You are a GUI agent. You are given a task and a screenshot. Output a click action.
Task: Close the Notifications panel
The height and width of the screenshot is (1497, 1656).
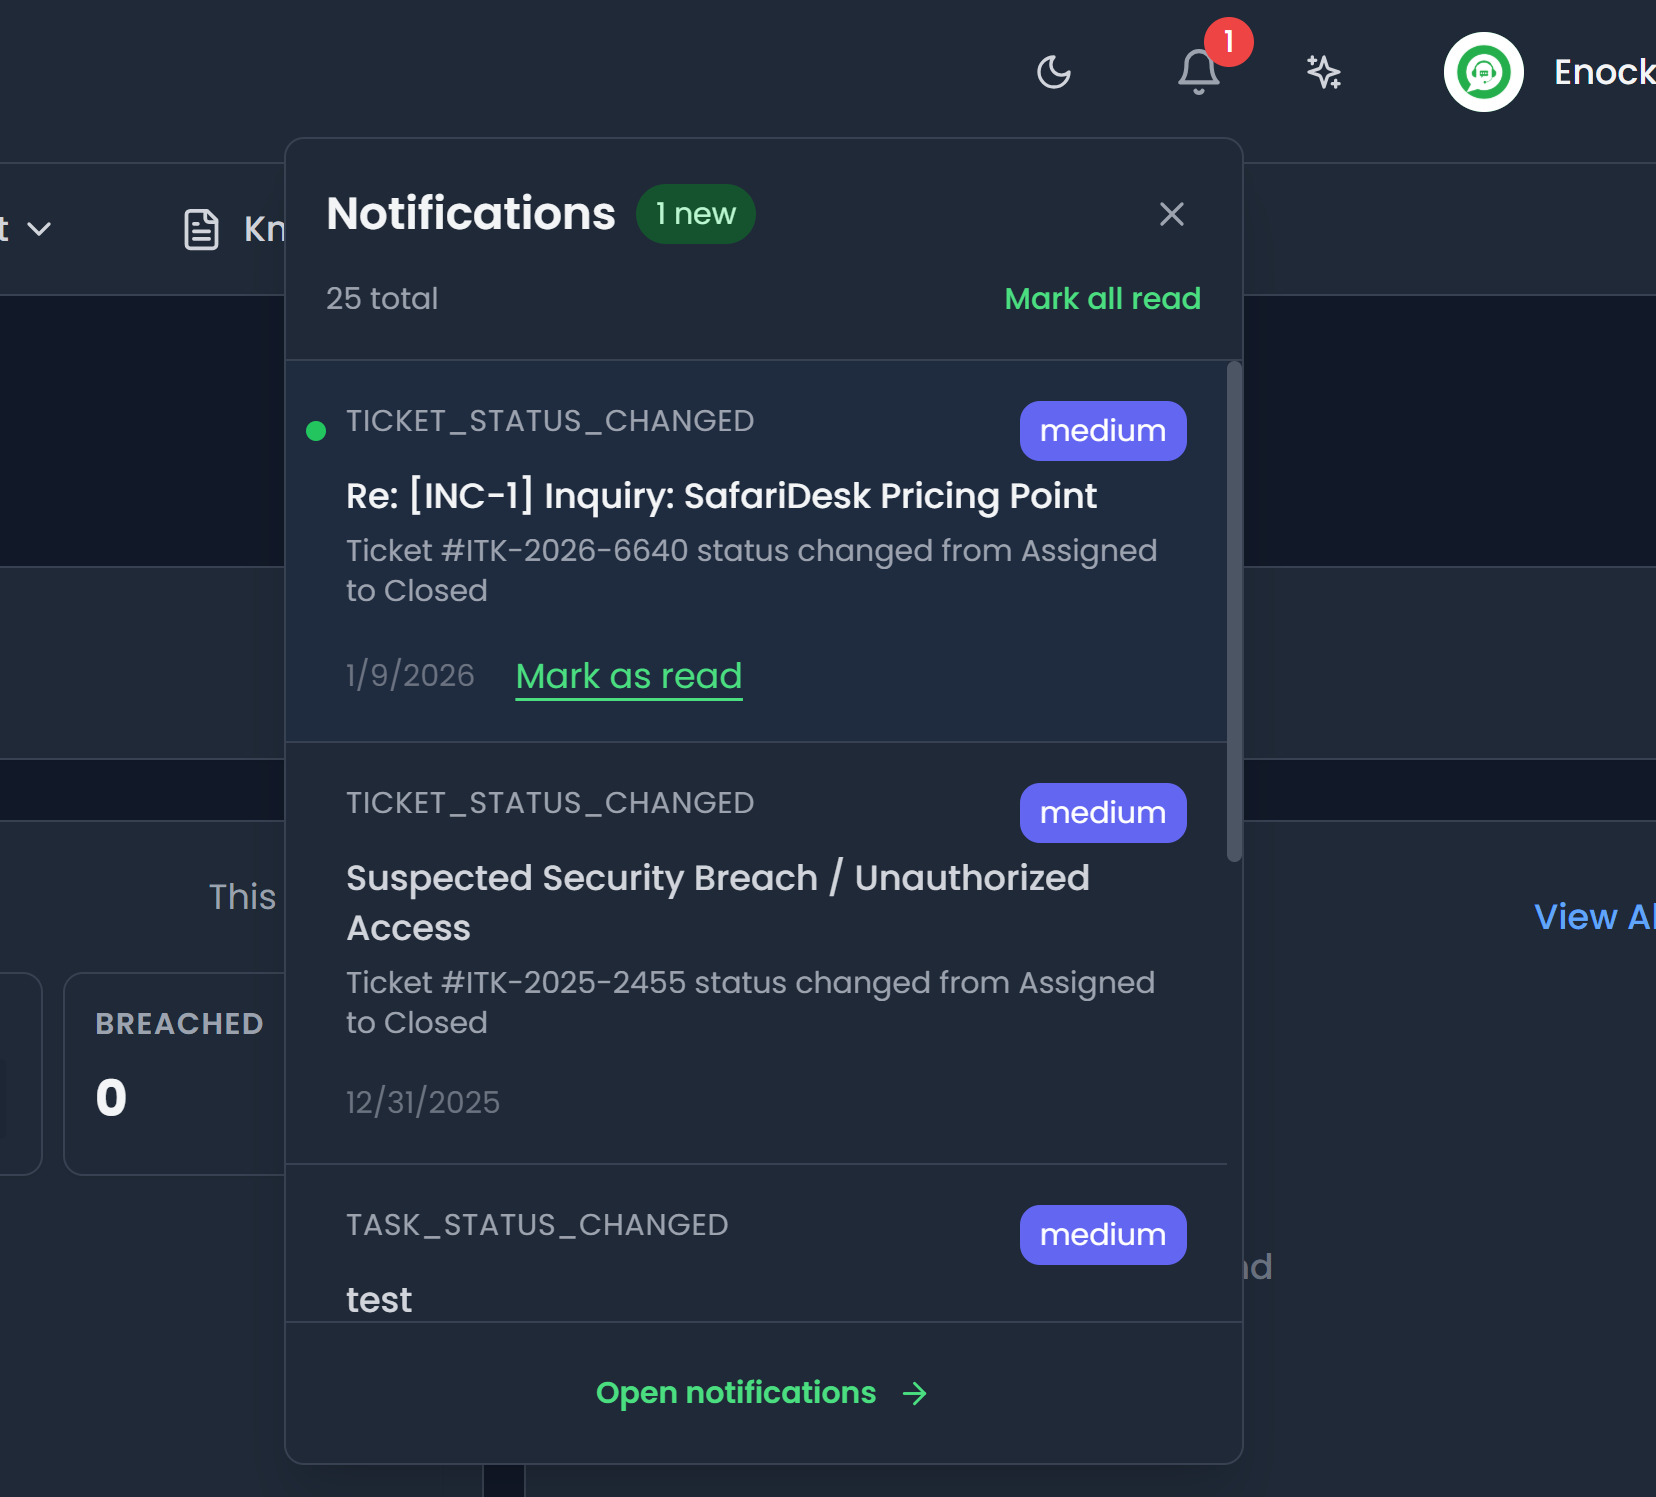pos(1171,214)
